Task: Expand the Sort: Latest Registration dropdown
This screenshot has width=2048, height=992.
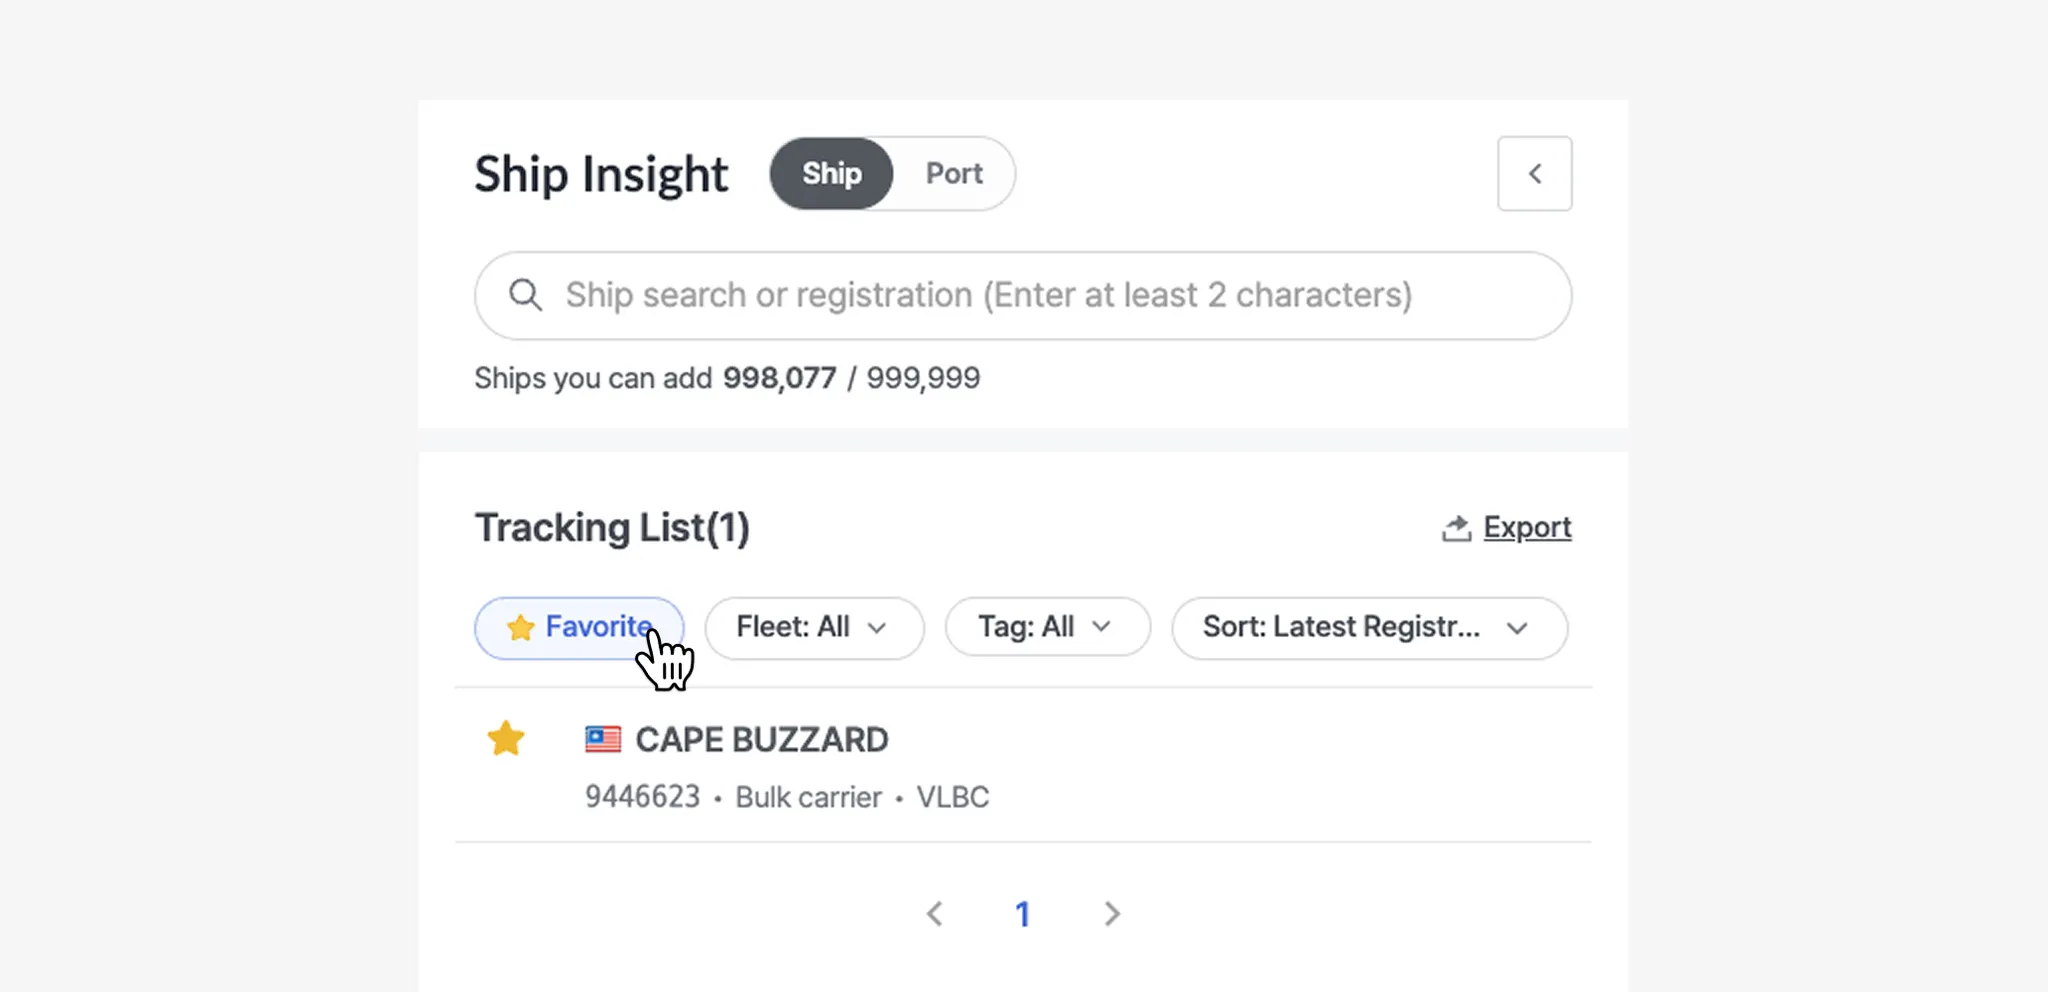Action: click(1368, 628)
